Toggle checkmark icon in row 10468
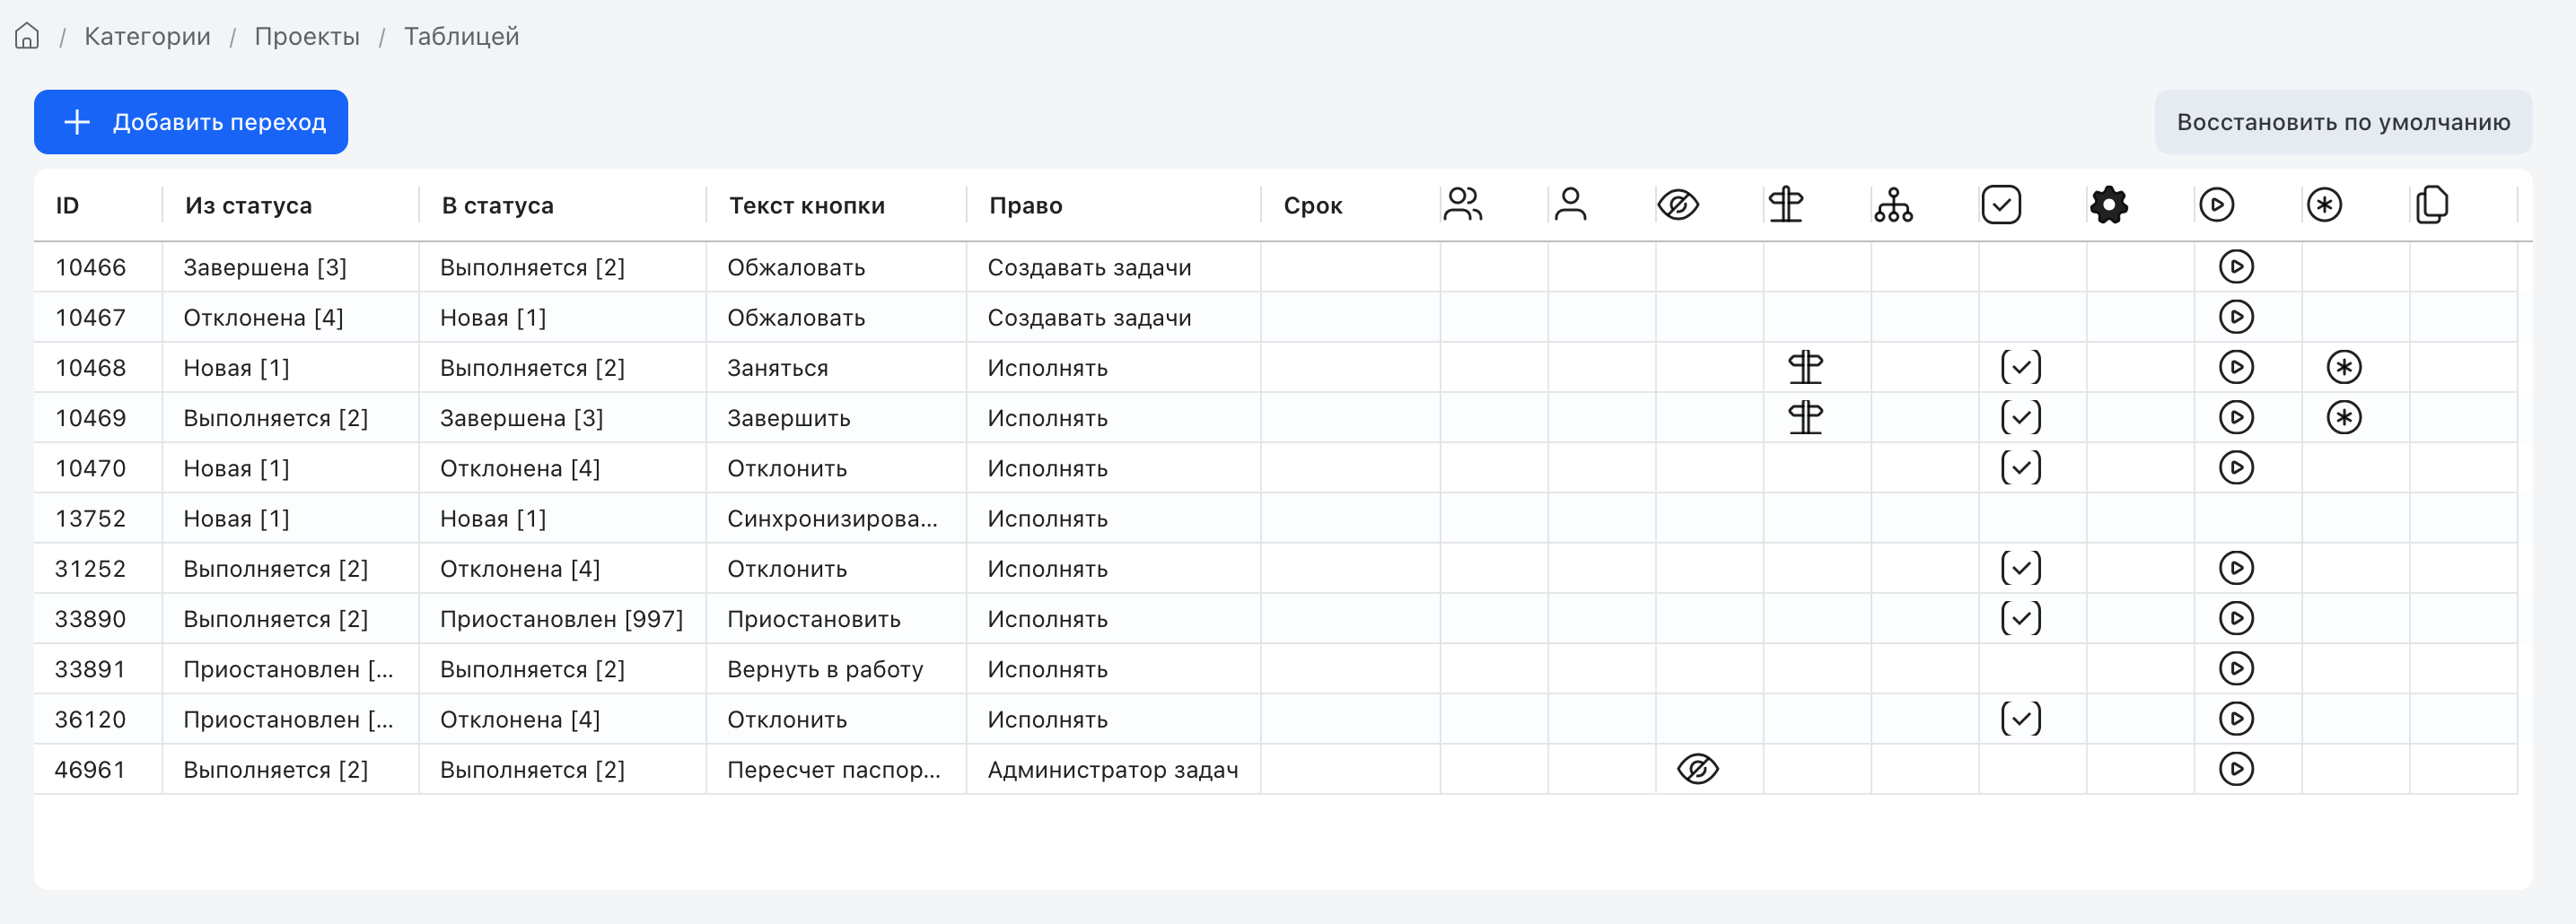This screenshot has height=924, width=2576. tap(2021, 367)
